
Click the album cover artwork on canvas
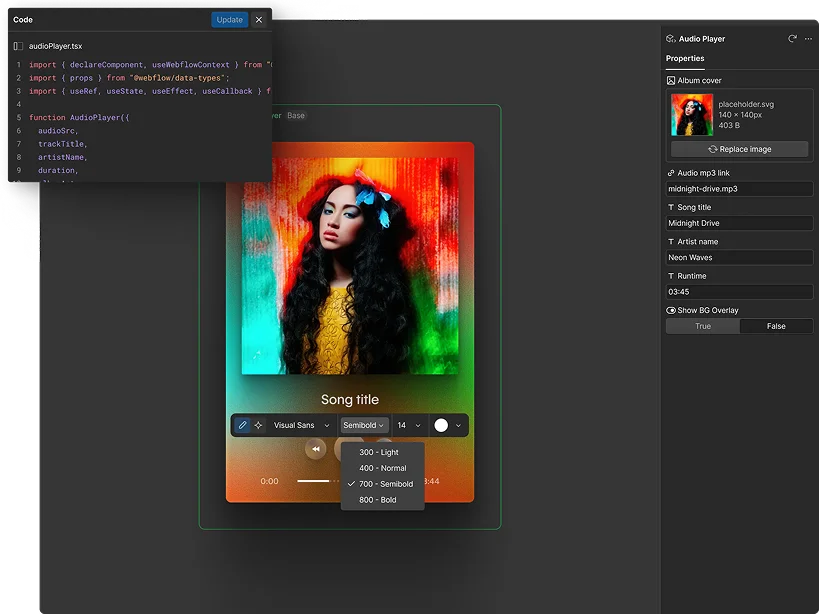(350, 266)
